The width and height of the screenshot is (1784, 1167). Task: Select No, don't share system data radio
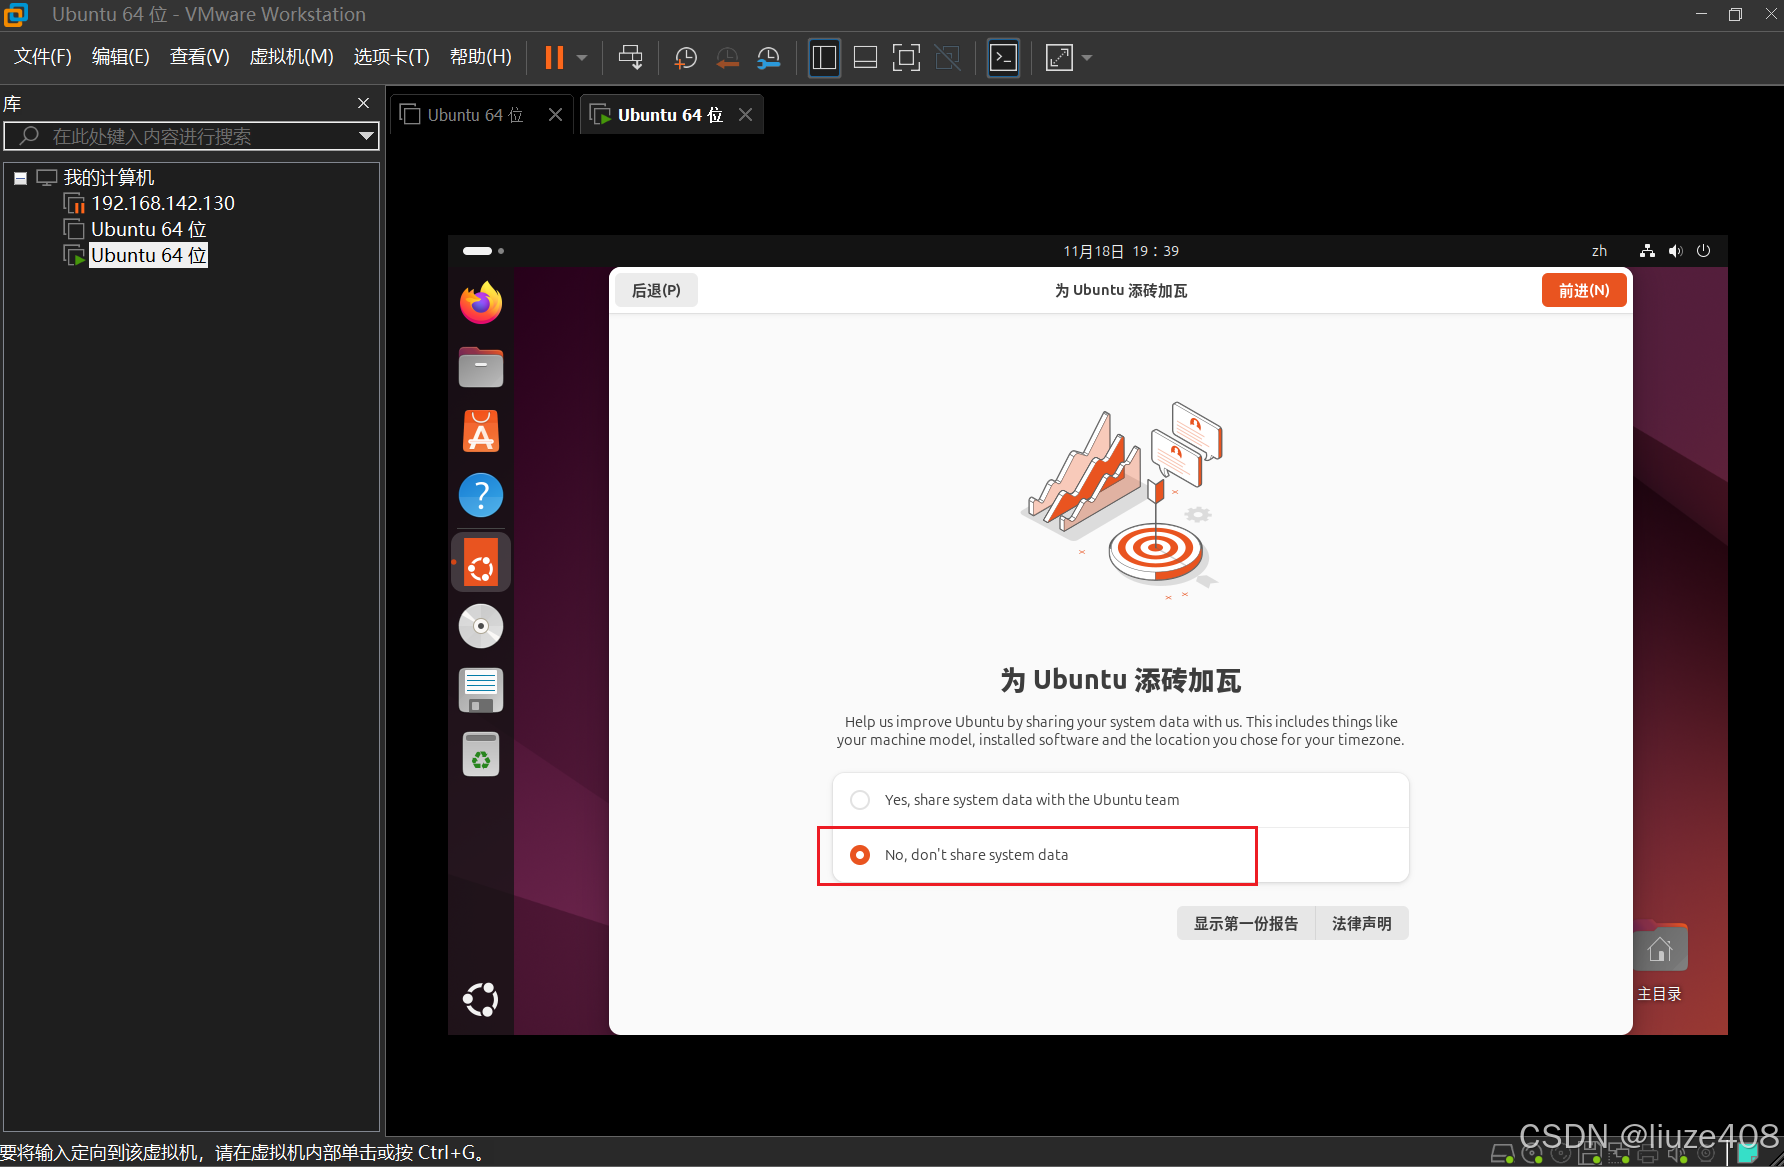tap(860, 855)
